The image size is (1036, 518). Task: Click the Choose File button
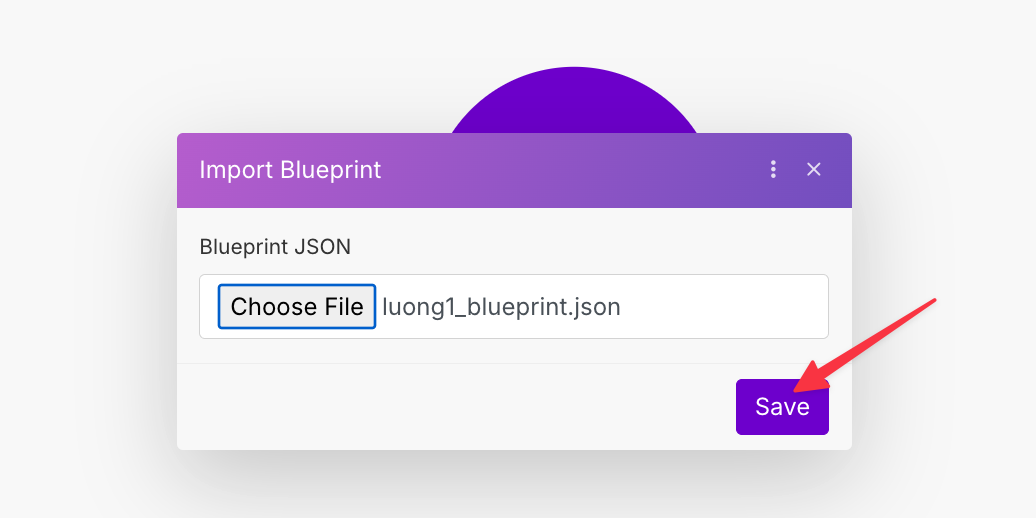[x=297, y=307]
